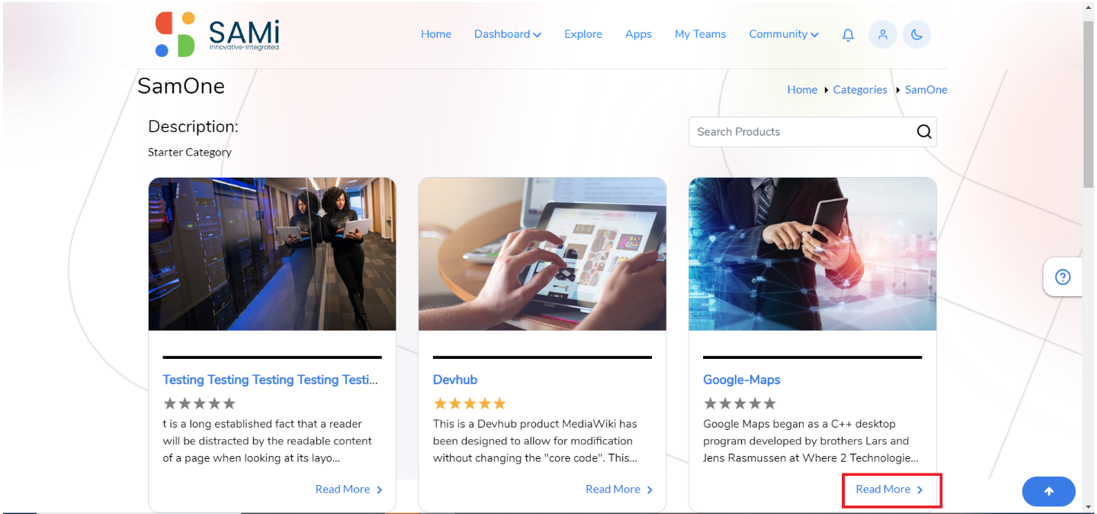The height and width of the screenshot is (514, 1097).
Task: Open the help question mark icon
Action: pyautogui.click(x=1063, y=278)
